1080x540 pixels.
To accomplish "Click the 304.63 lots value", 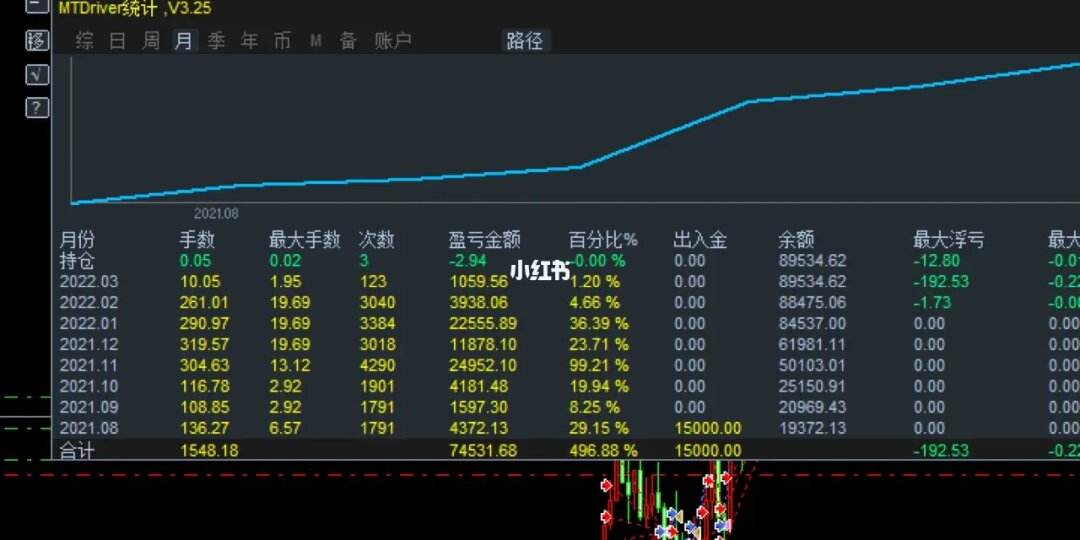I will 205,365.
